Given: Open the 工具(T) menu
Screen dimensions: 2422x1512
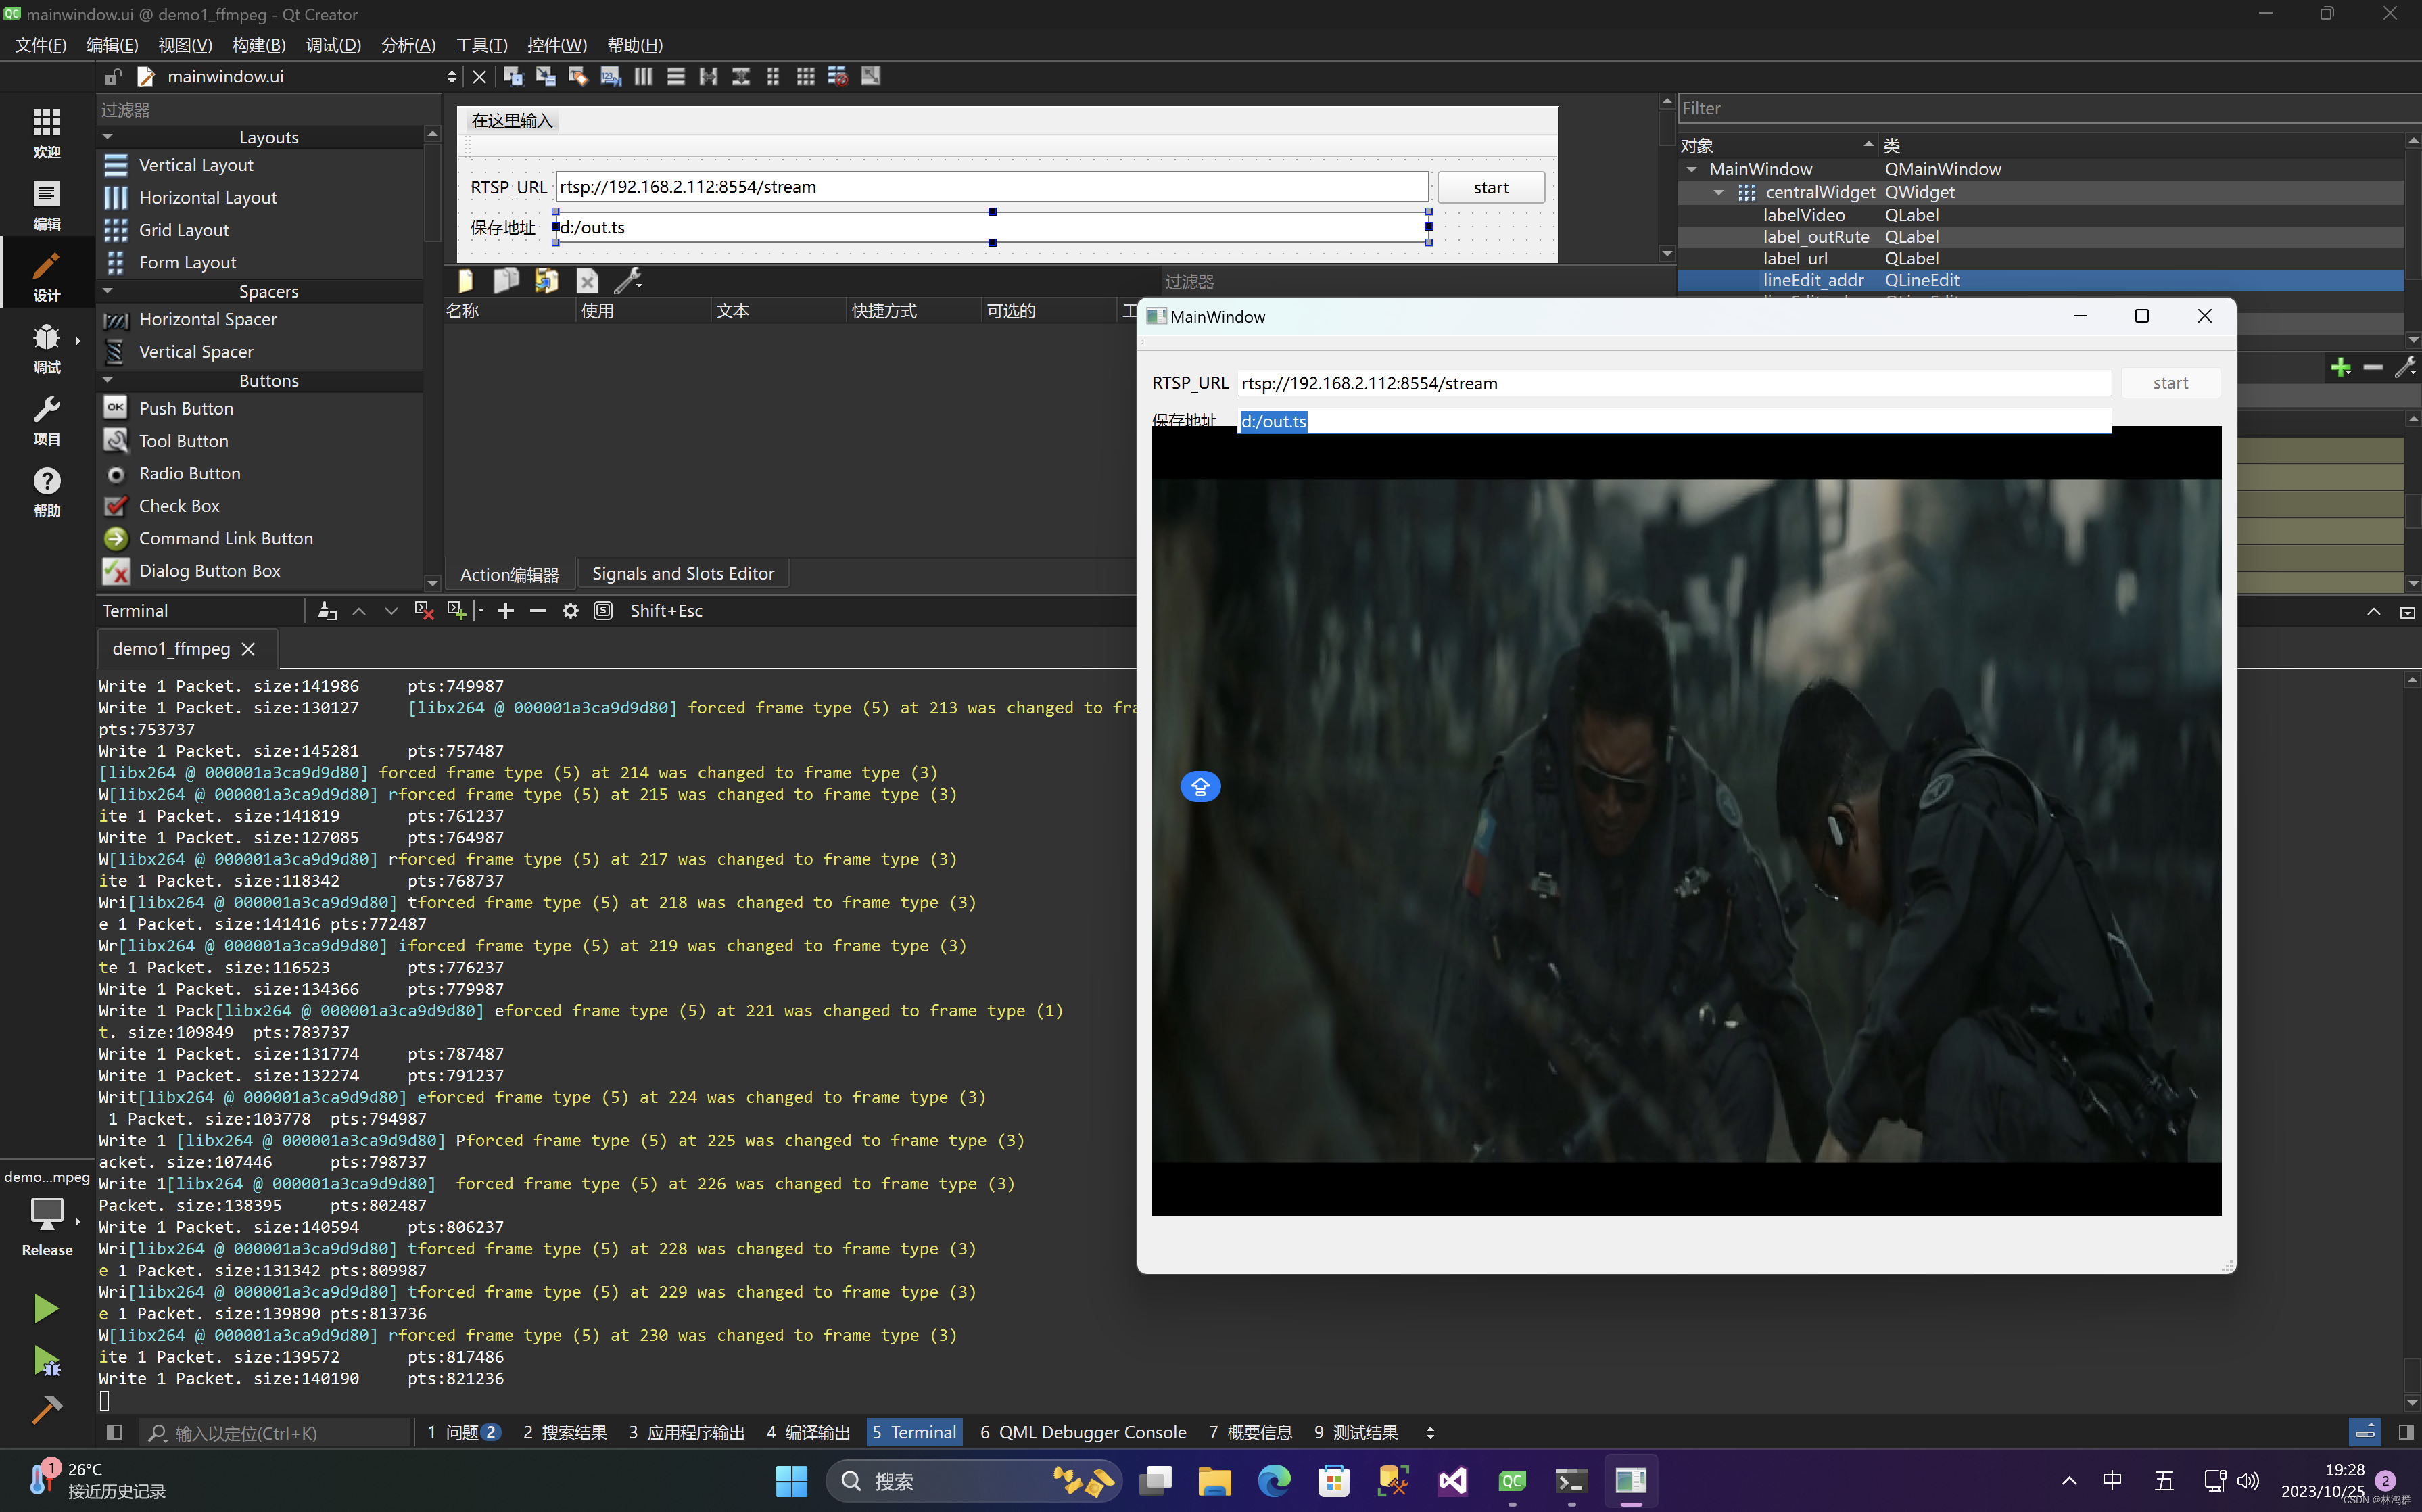Looking at the screenshot, I should coord(481,45).
